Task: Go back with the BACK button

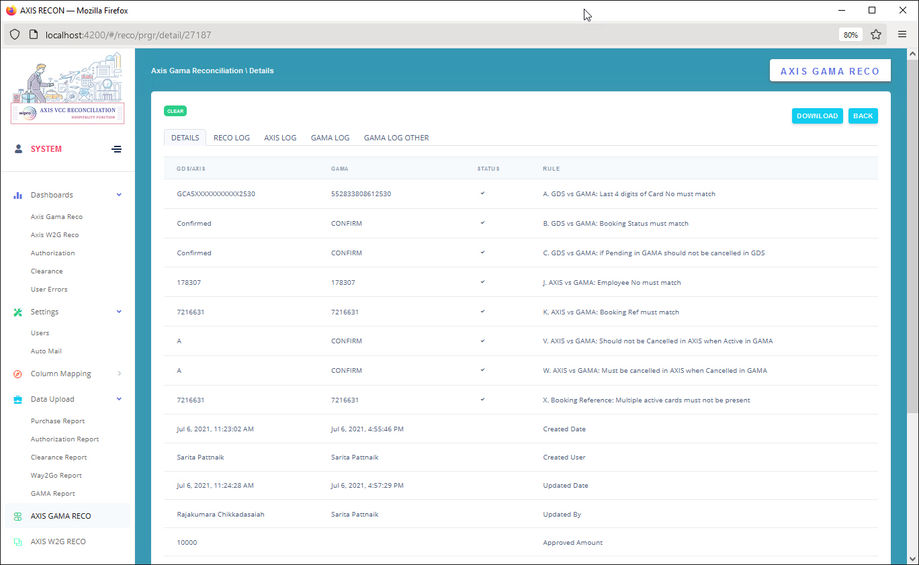Action: tap(863, 115)
